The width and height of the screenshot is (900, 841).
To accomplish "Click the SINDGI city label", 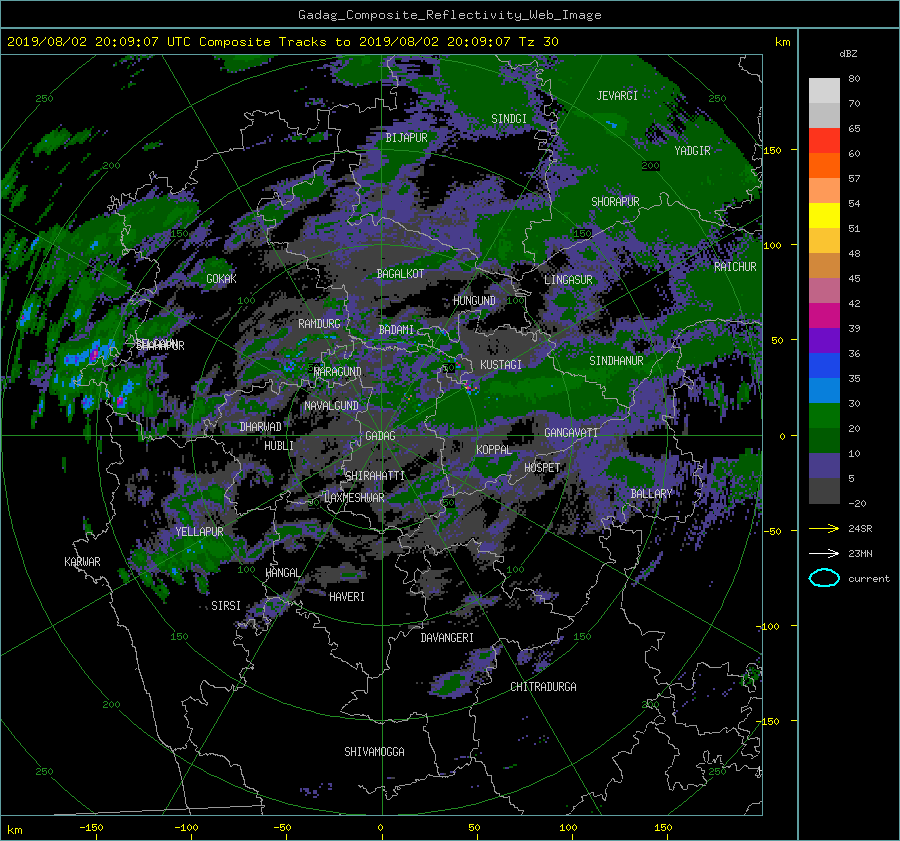I will [x=509, y=119].
